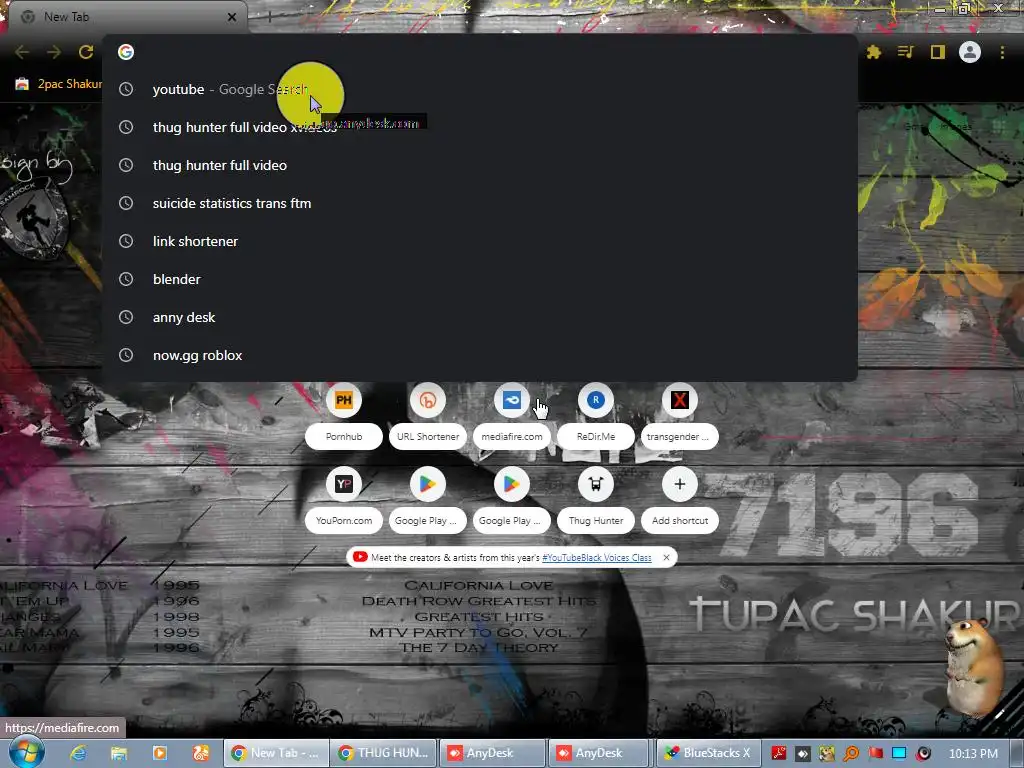Open the Extensions puzzle icon
Image resolution: width=1024 pixels, height=768 pixels.
(x=874, y=52)
